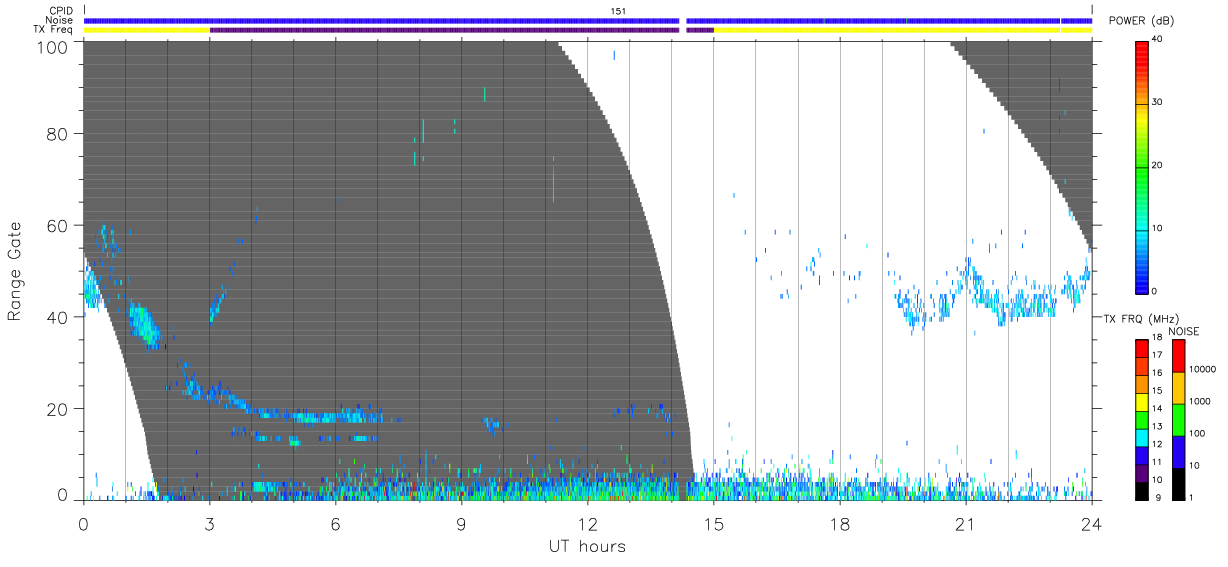
Task: Click the "TX Freq" row label above the plot
Action: click(x=54, y=29)
